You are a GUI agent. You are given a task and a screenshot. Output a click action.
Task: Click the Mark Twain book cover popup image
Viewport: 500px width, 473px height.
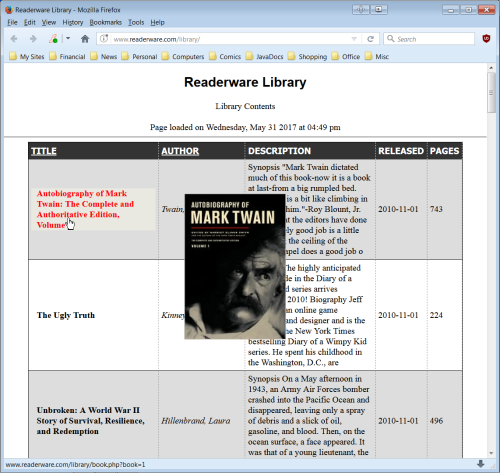click(235, 266)
